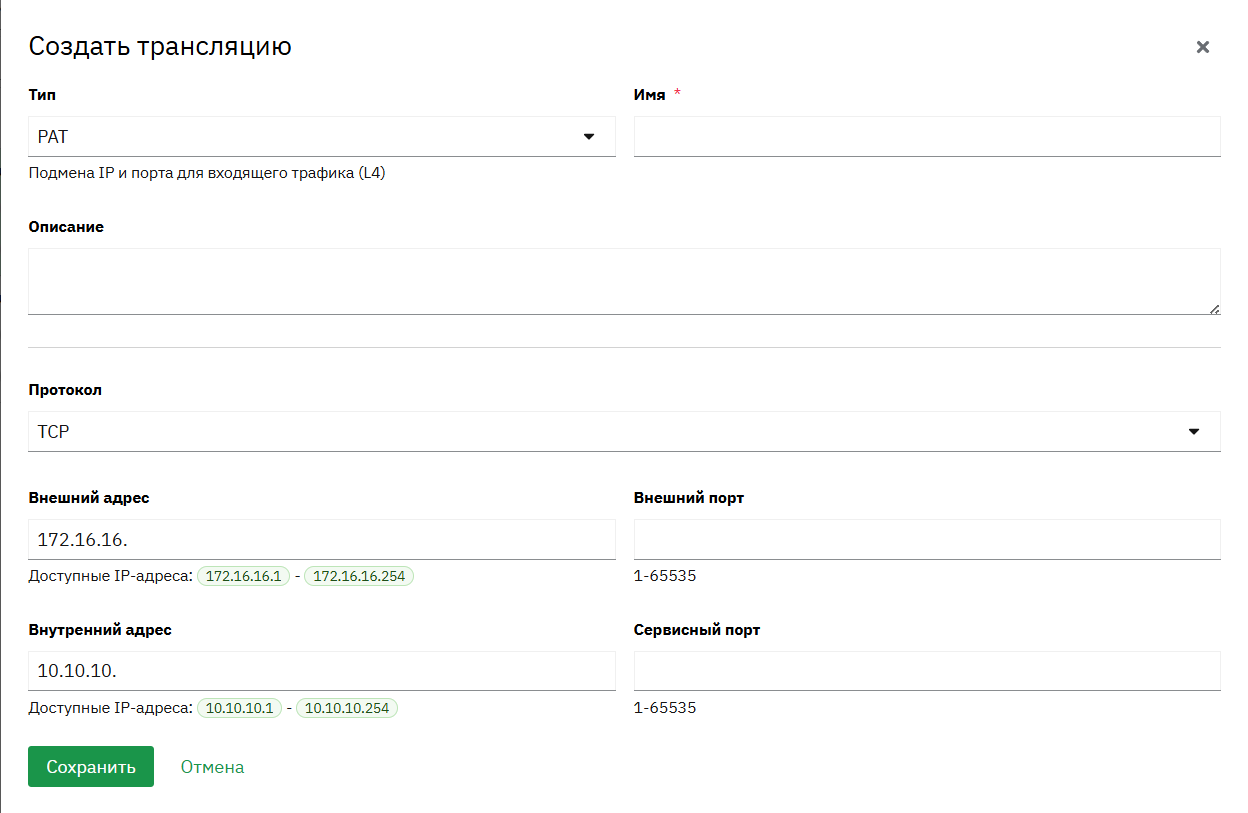Cancel via the Отмена link

[x=212, y=767]
